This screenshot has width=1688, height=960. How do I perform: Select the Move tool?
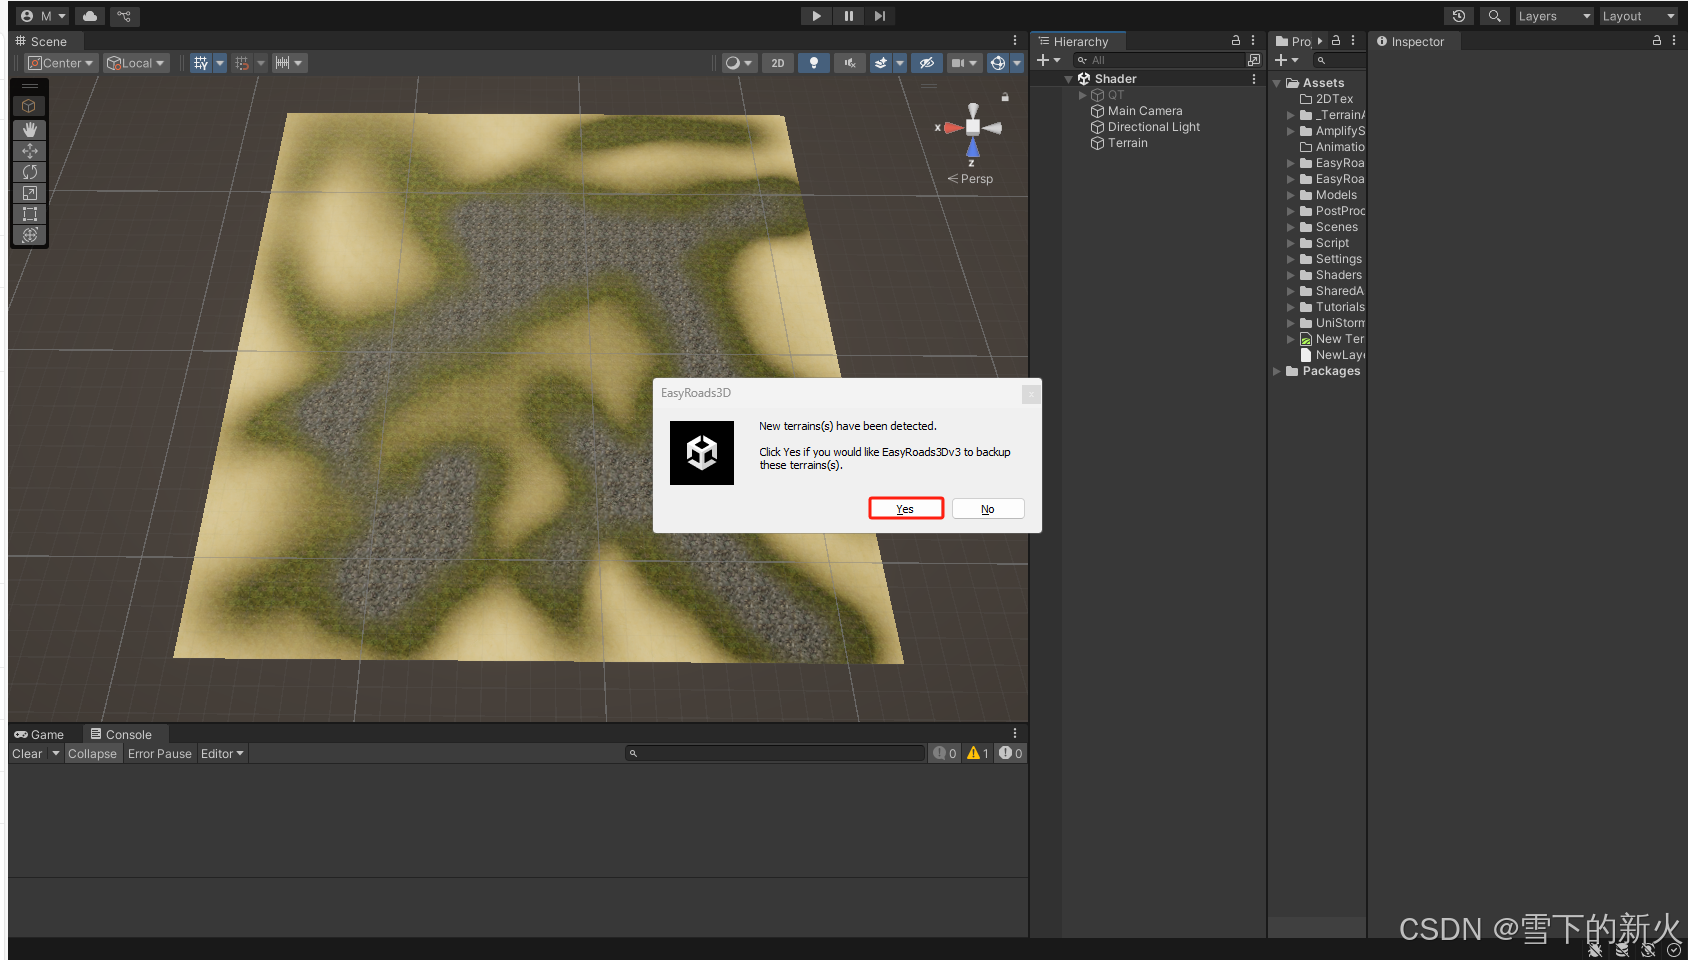tap(29, 151)
